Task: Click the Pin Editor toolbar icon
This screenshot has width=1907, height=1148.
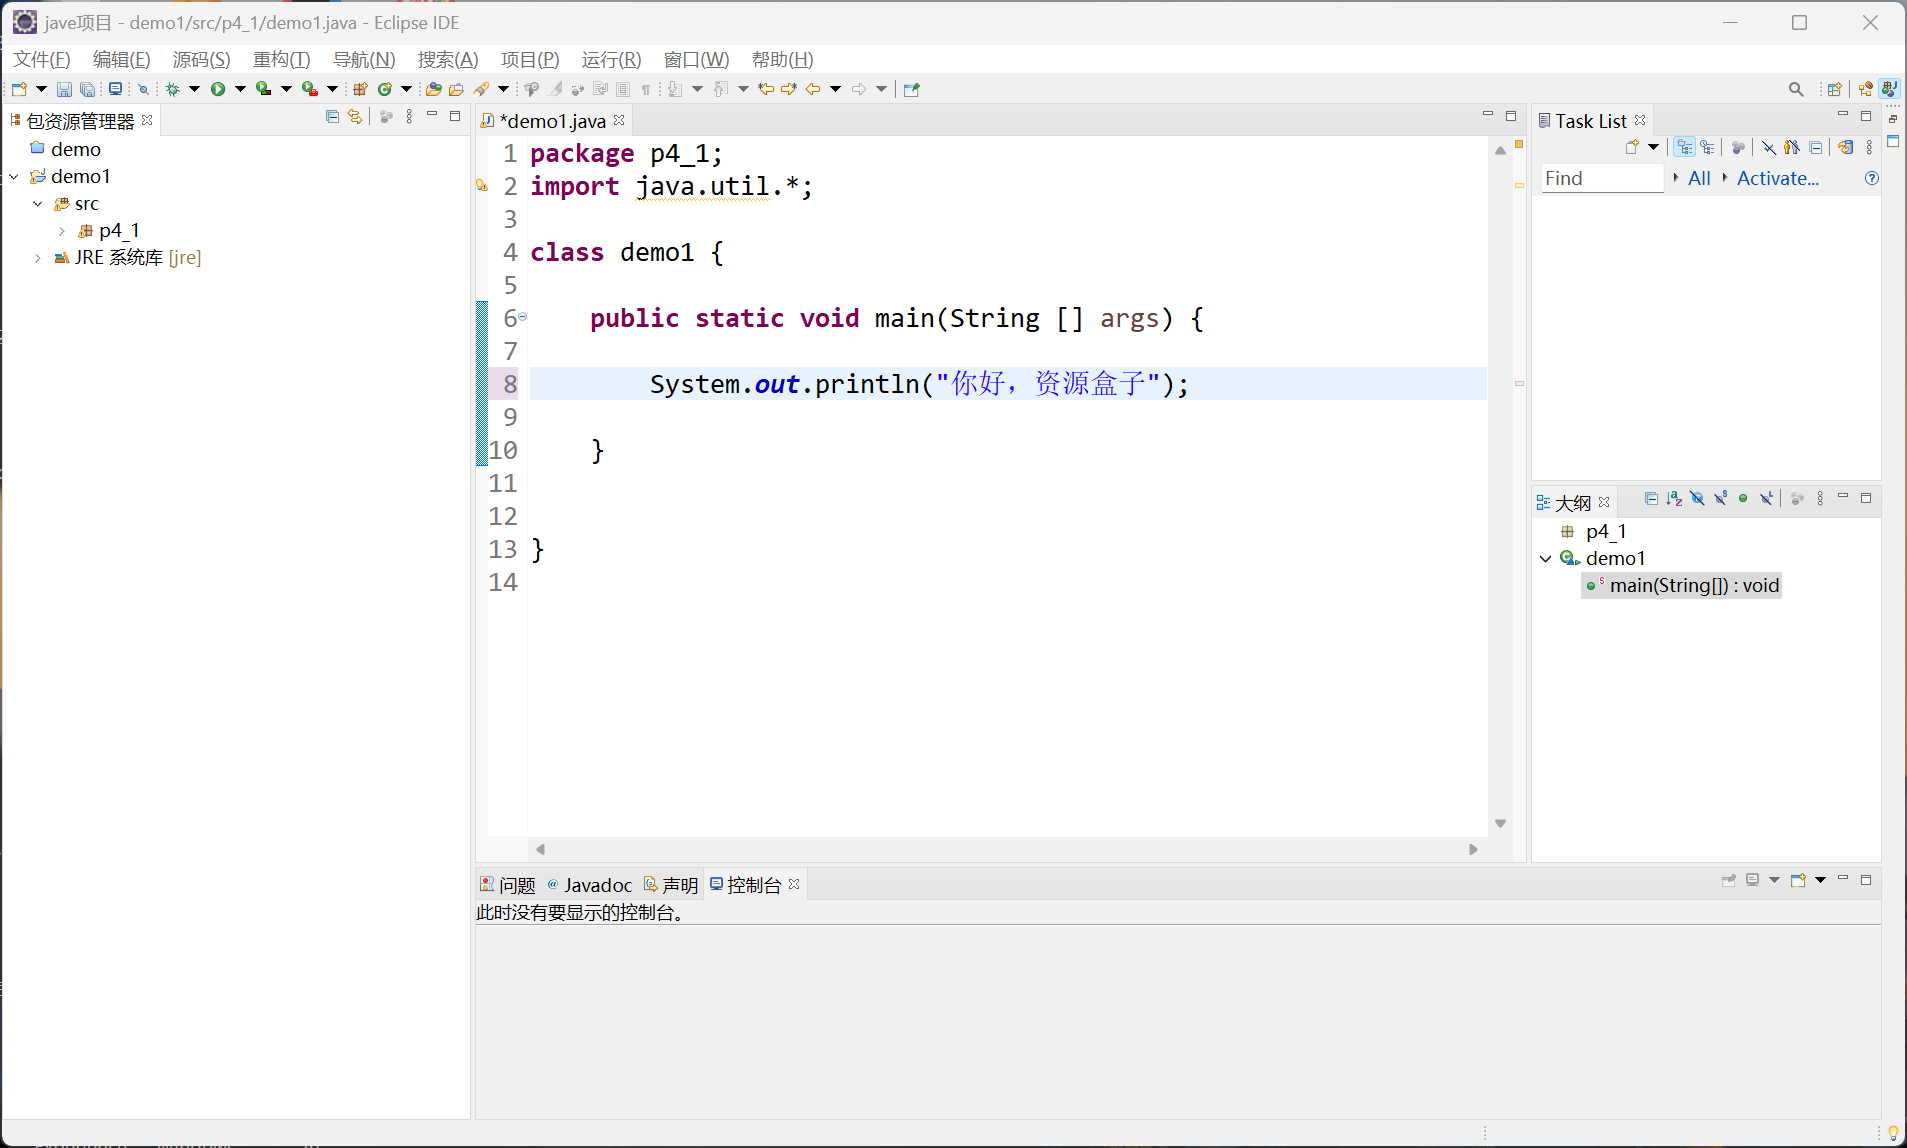Action: pos(911,89)
